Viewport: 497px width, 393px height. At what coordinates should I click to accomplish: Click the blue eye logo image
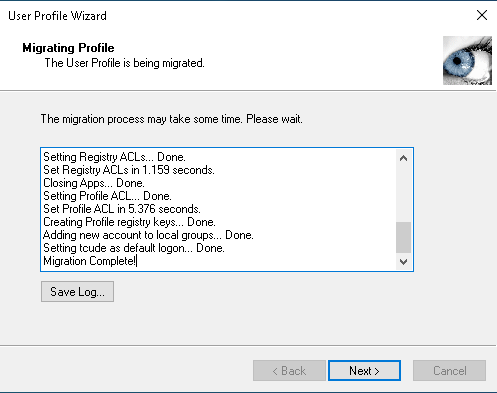tap(467, 60)
